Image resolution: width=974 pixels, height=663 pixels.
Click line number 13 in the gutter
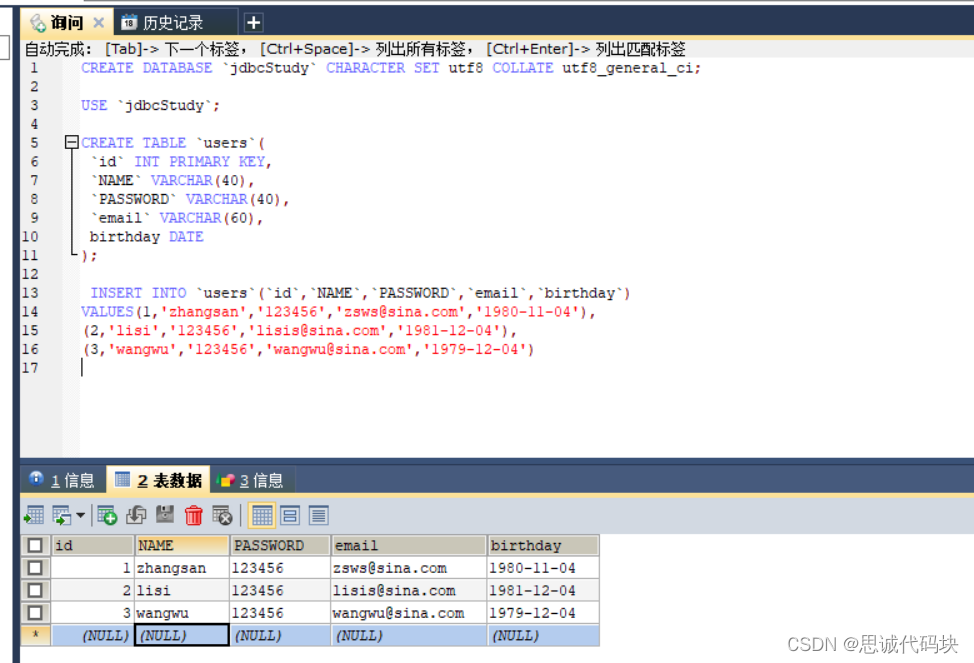(30, 293)
